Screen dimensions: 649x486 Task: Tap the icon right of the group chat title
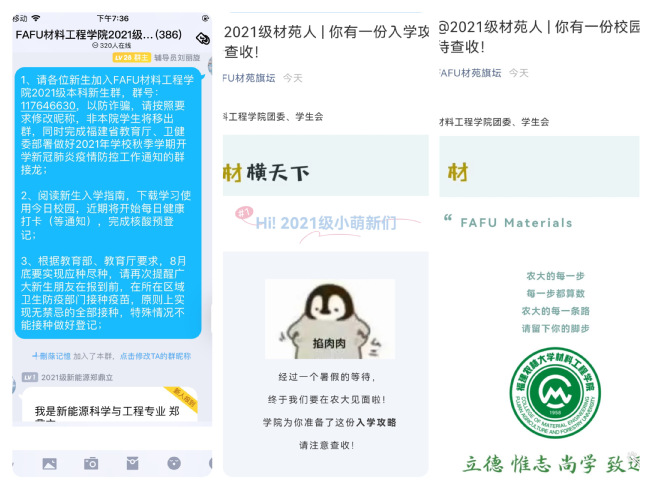(201, 38)
